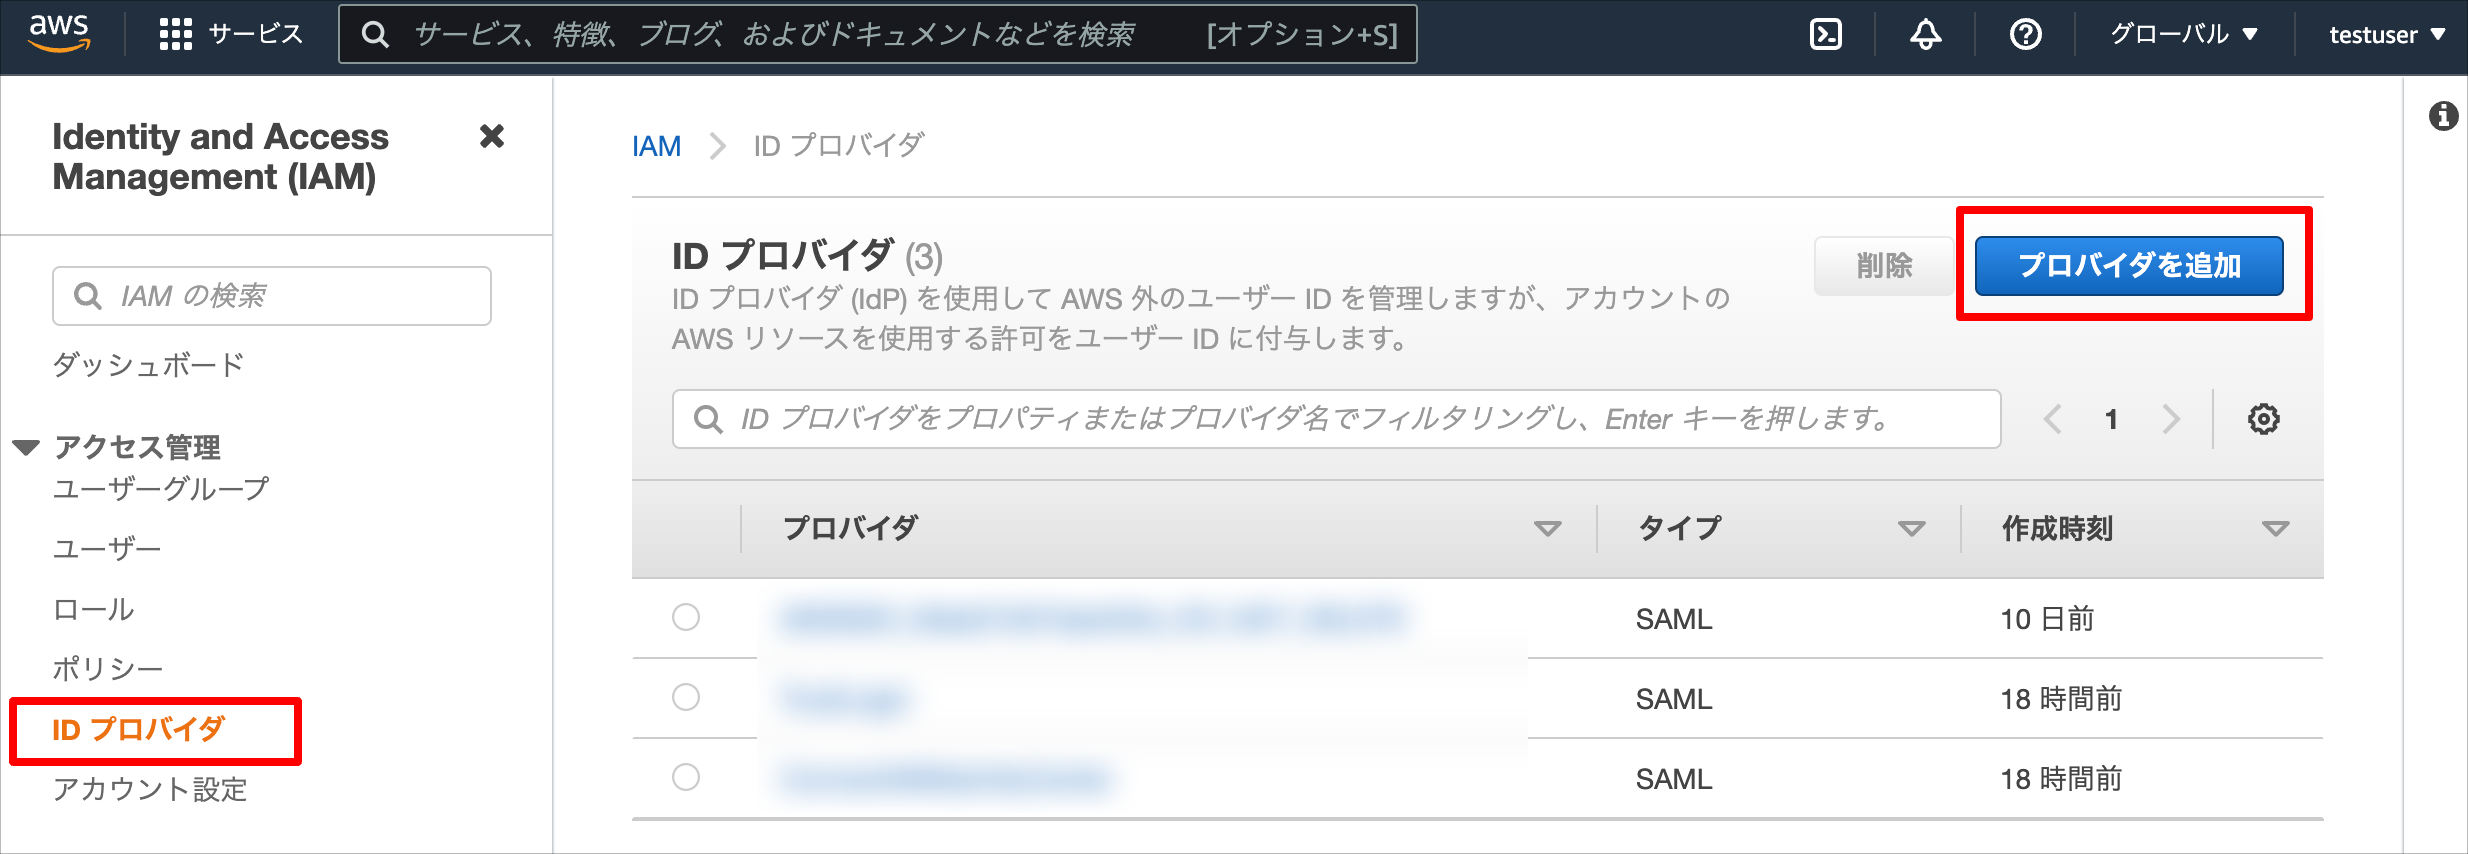Focus the ID プロバイダ filter field
Screen dimensions: 2468x854
(x=1336, y=419)
